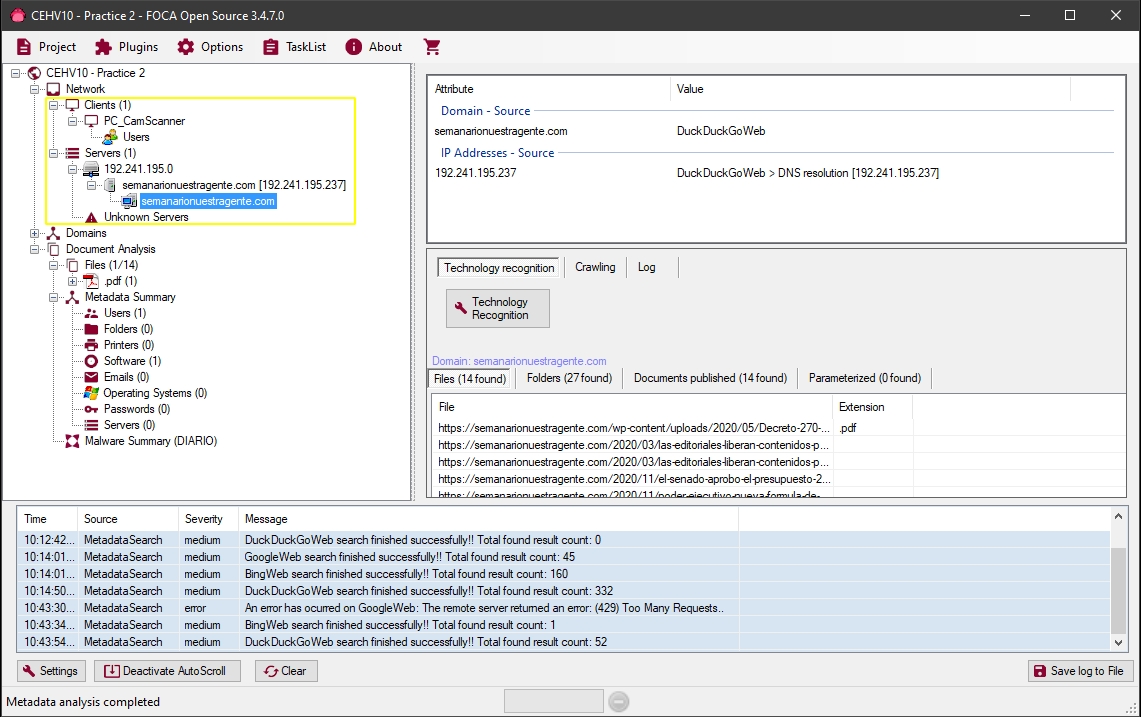Click the .pdf file type icon
Screen dimensions: 1141x717
[x=92, y=281]
